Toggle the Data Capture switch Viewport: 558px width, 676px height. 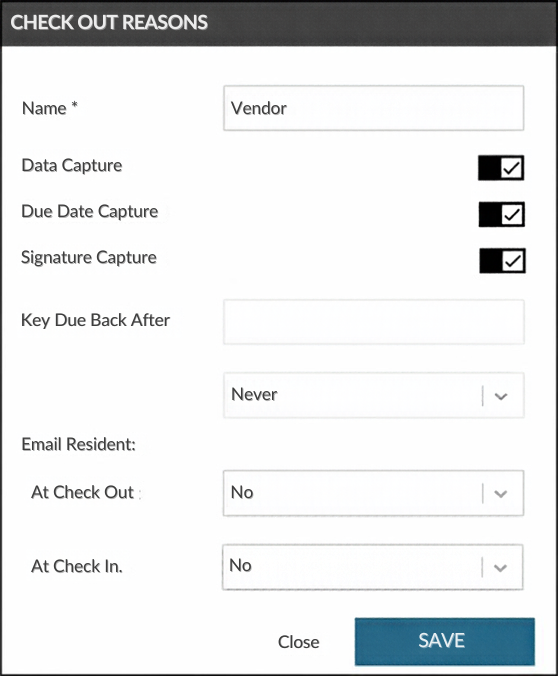click(x=501, y=168)
